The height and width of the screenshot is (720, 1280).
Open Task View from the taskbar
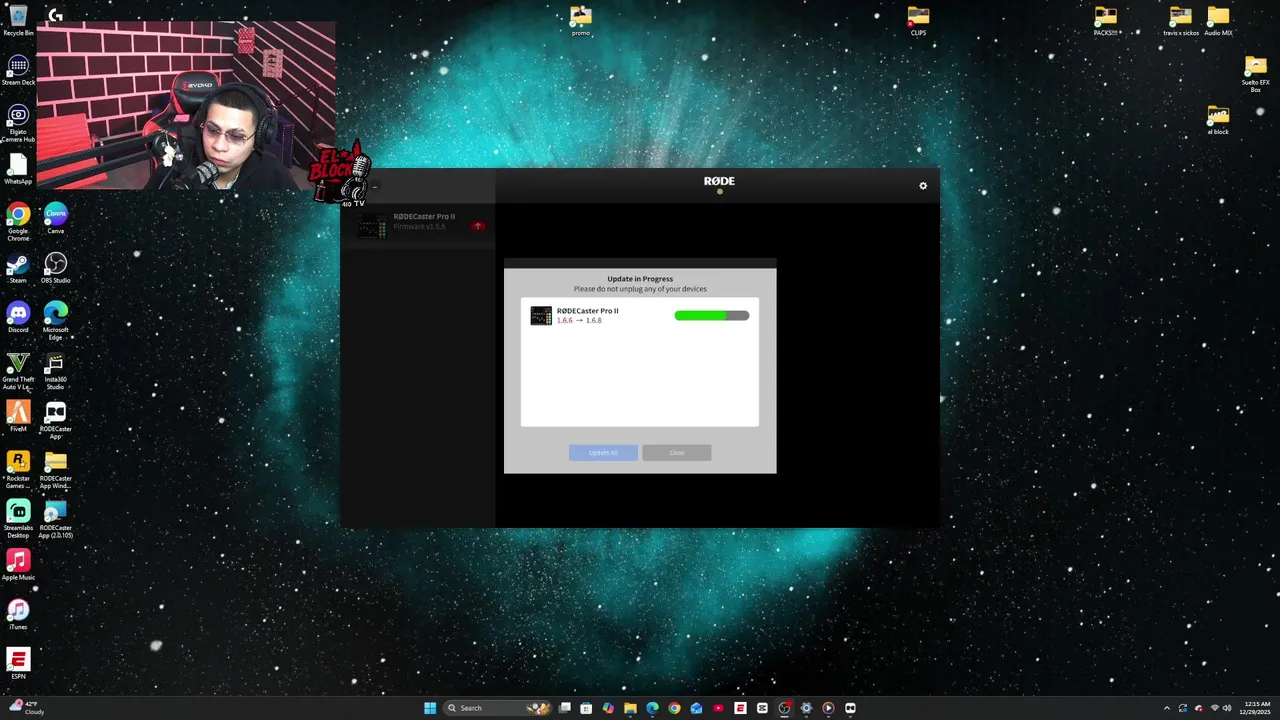(565, 708)
